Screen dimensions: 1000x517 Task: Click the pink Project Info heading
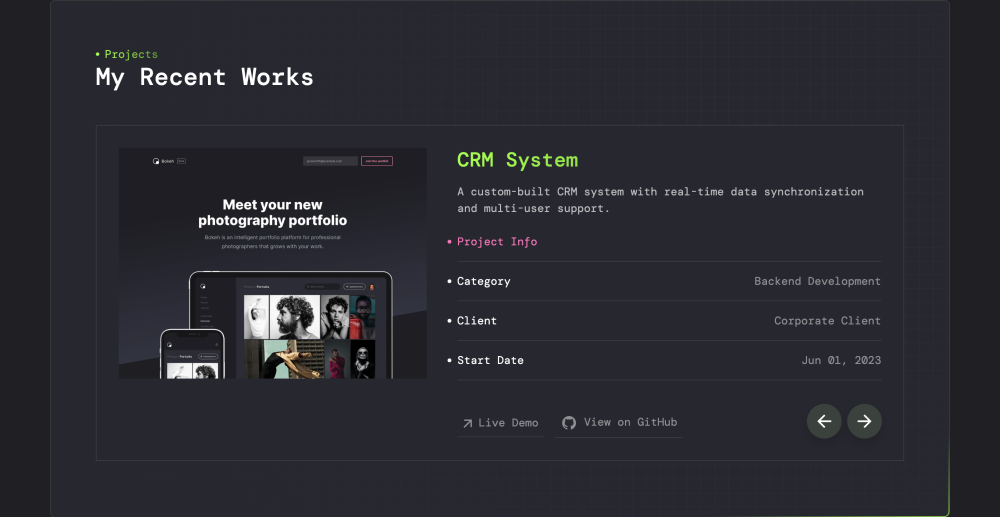pos(497,242)
